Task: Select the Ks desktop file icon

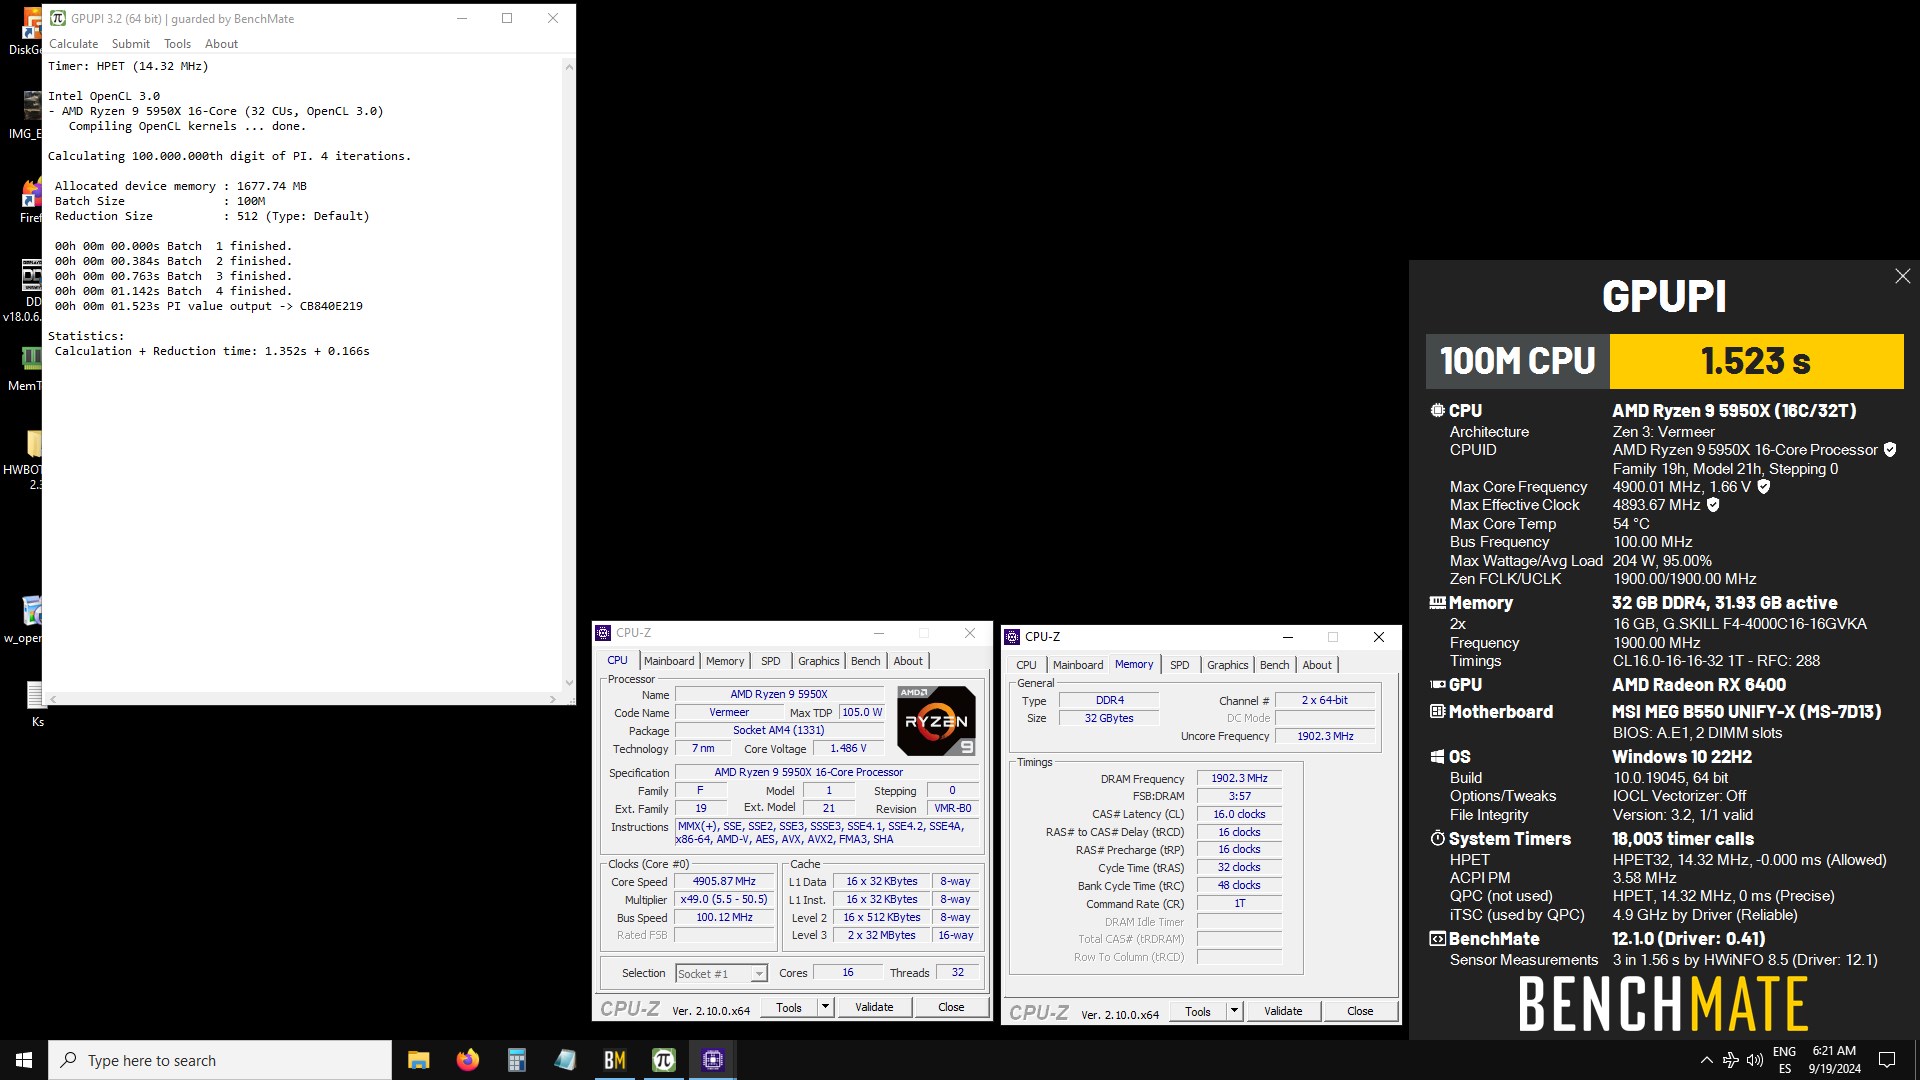Action: point(36,704)
